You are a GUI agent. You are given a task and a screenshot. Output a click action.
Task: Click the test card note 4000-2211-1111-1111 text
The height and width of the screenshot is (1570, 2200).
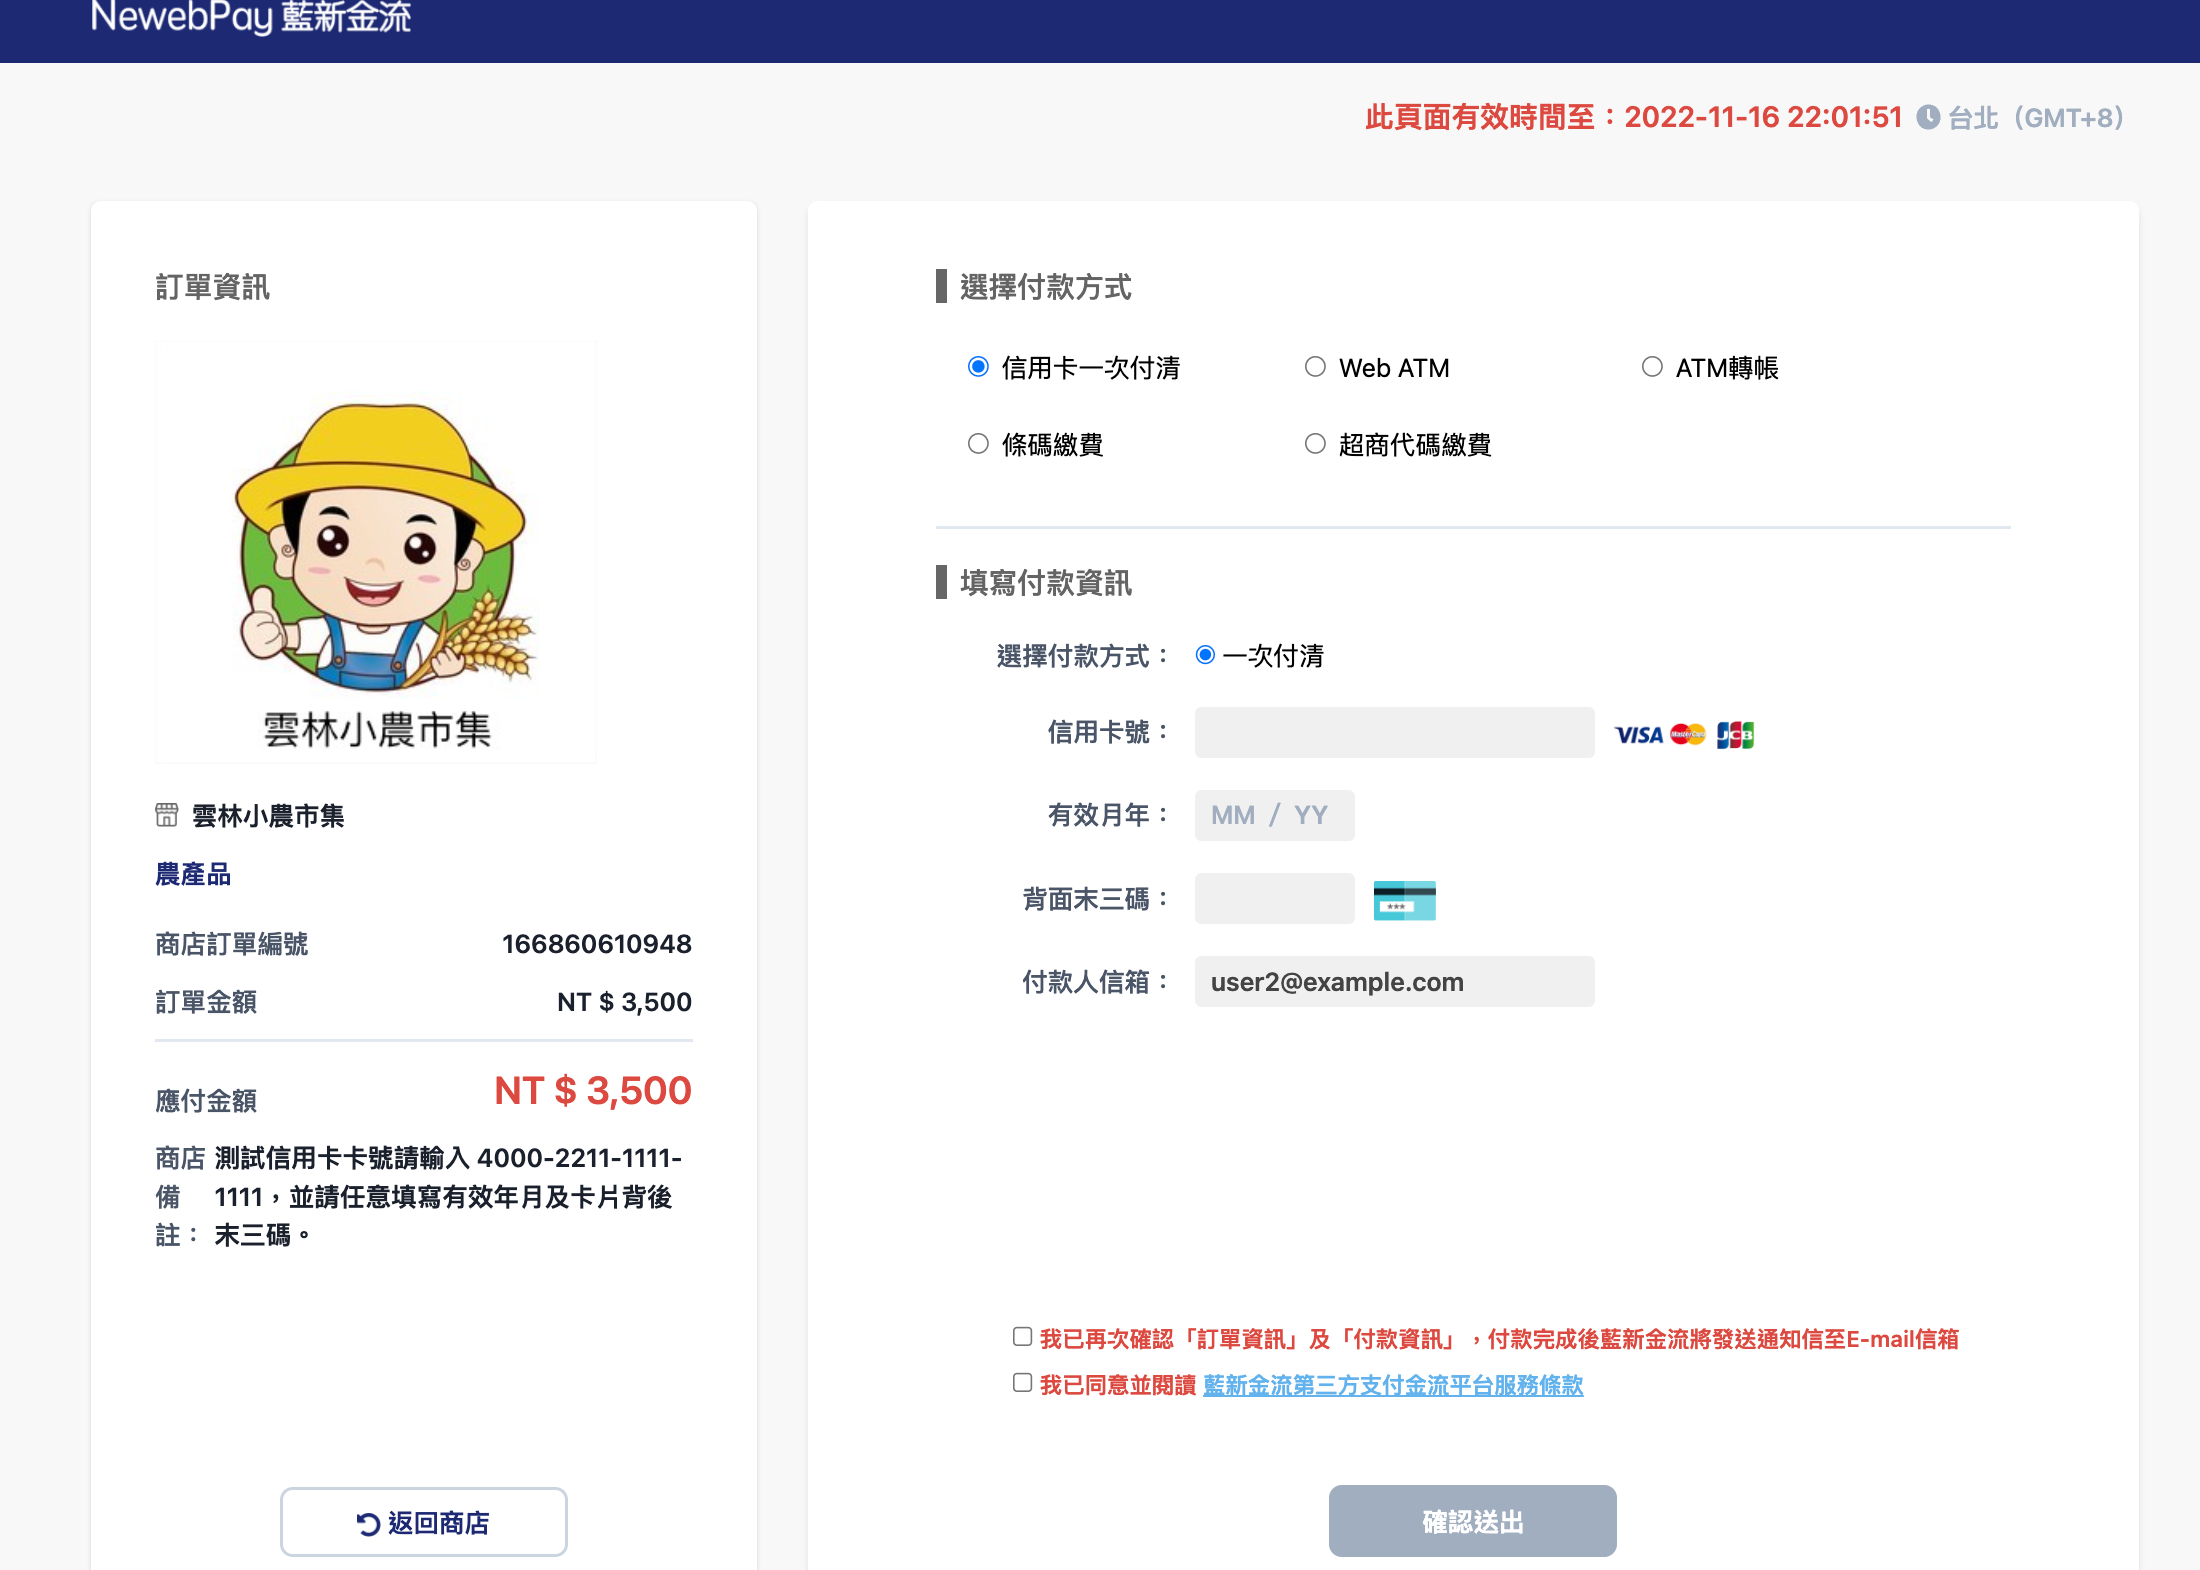448,1196
